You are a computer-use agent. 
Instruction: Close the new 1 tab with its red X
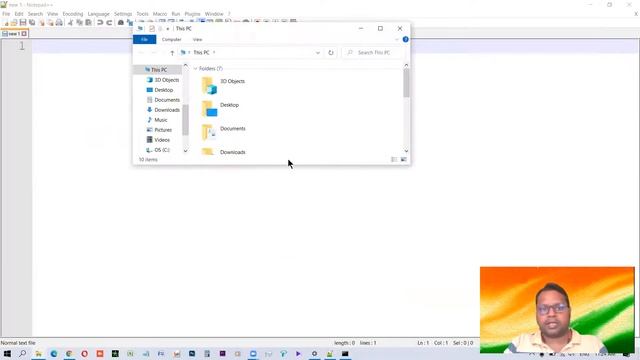(x=24, y=33)
